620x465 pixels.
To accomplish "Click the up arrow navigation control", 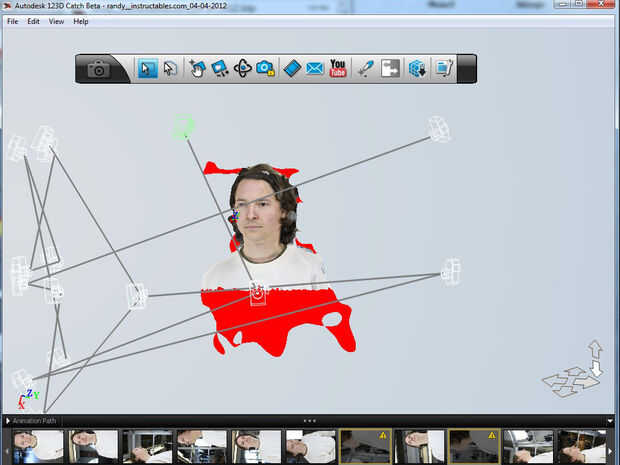I will 595,350.
